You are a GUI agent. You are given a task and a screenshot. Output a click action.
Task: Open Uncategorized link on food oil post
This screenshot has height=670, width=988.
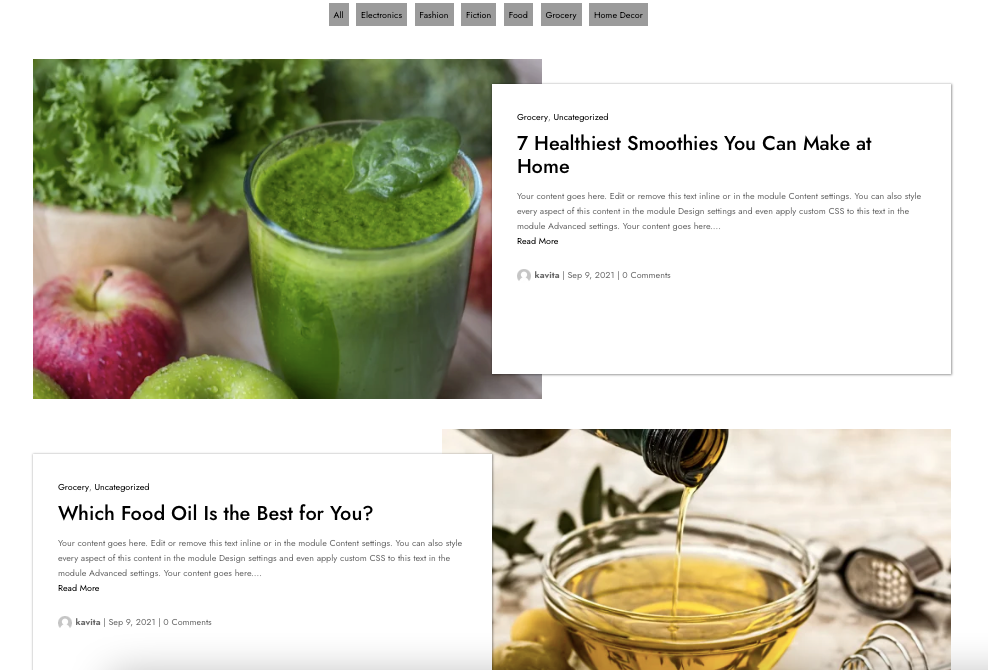pyautogui.click(x=122, y=487)
